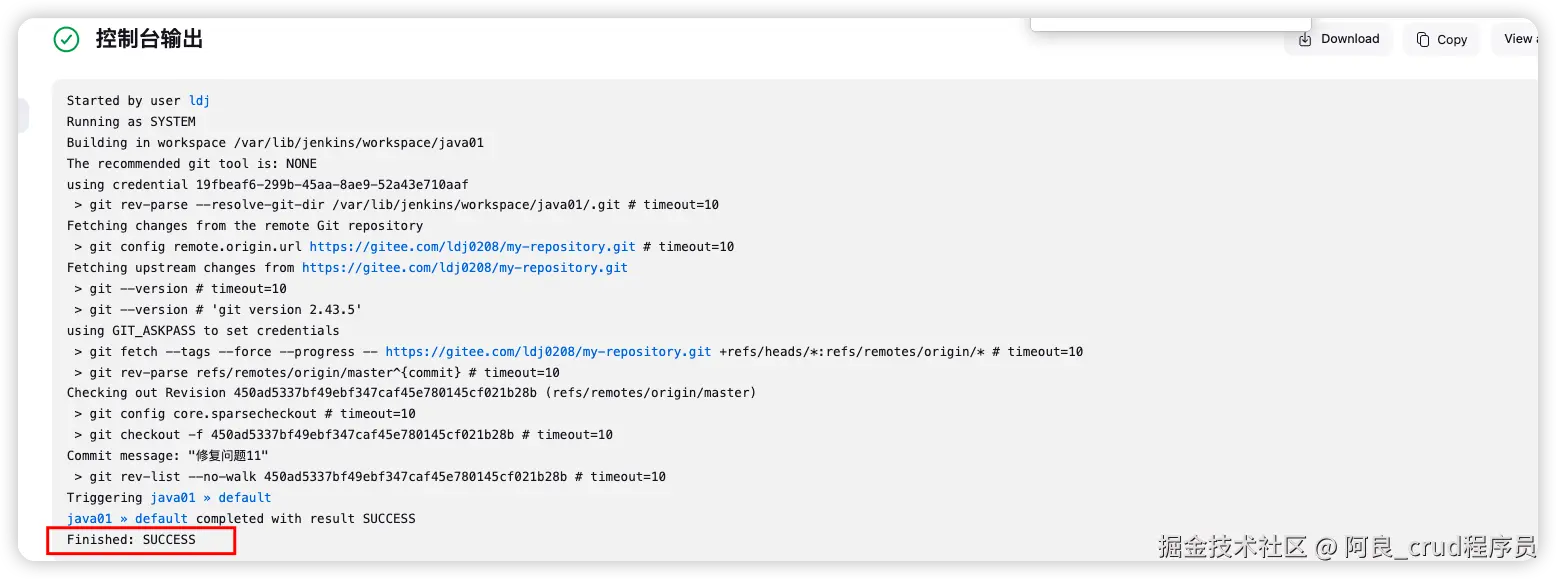Click the Download icon for console log
The image size is (1556, 579).
tap(1305, 40)
